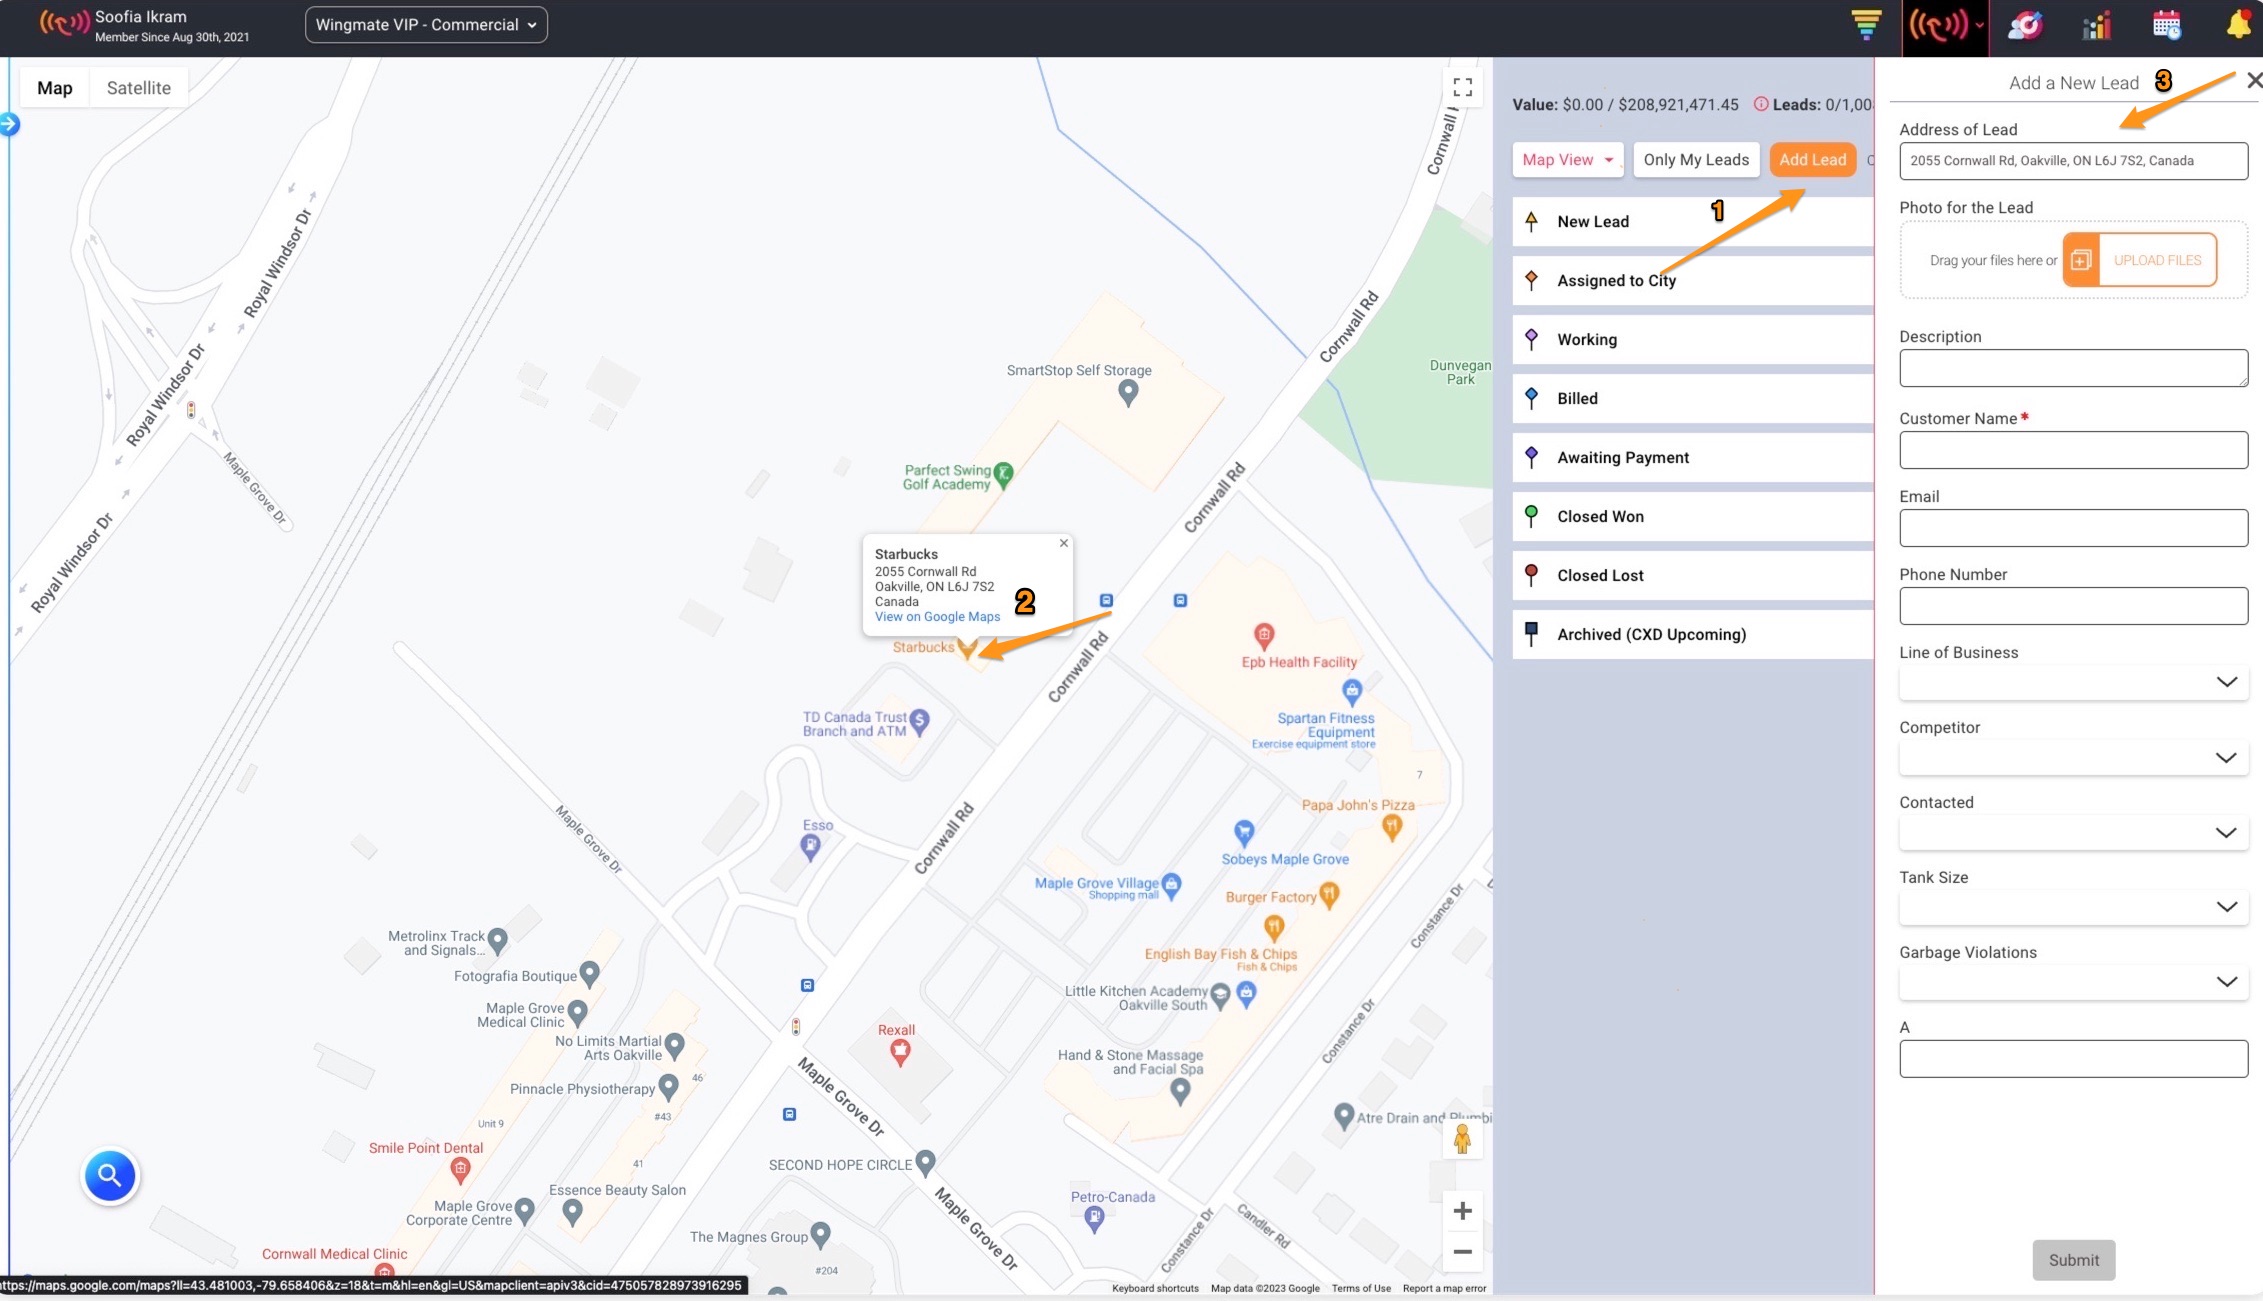2263x1301 pixels.
Task: Click the Esso gas station pin
Action: pyautogui.click(x=811, y=848)
